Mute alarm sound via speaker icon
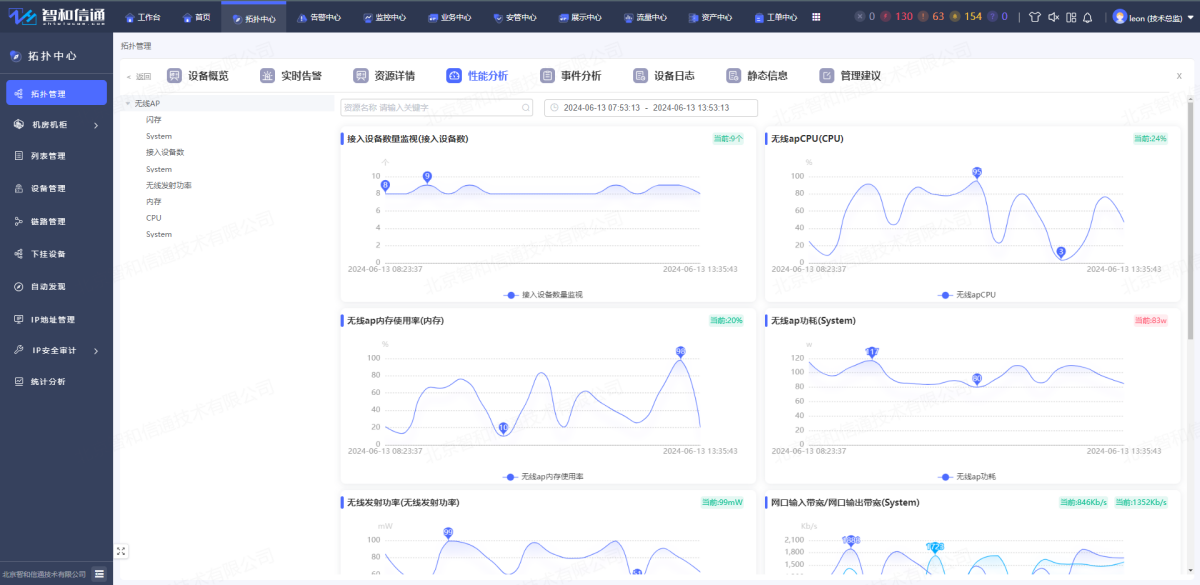This screenshot has height=585, width=1200. pos(1053,17)
